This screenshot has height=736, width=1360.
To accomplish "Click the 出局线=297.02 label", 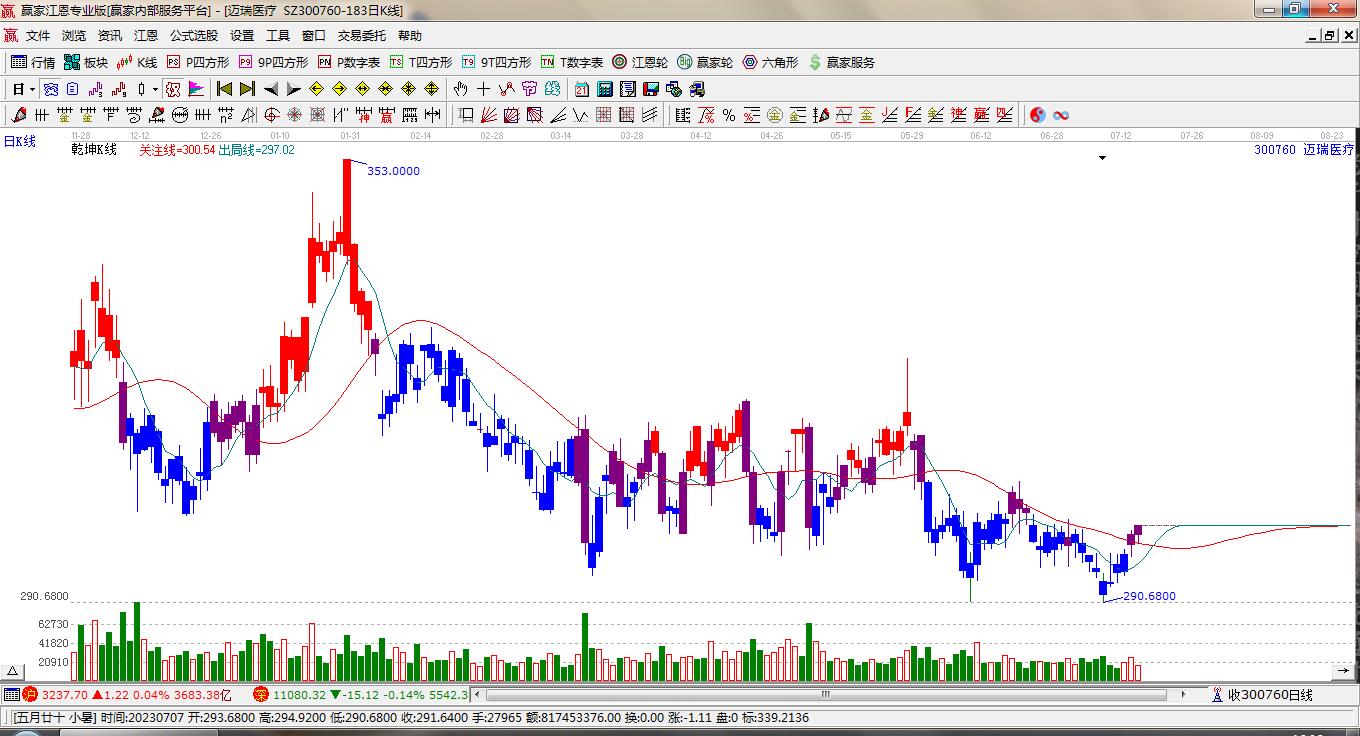I will [257, 150].
